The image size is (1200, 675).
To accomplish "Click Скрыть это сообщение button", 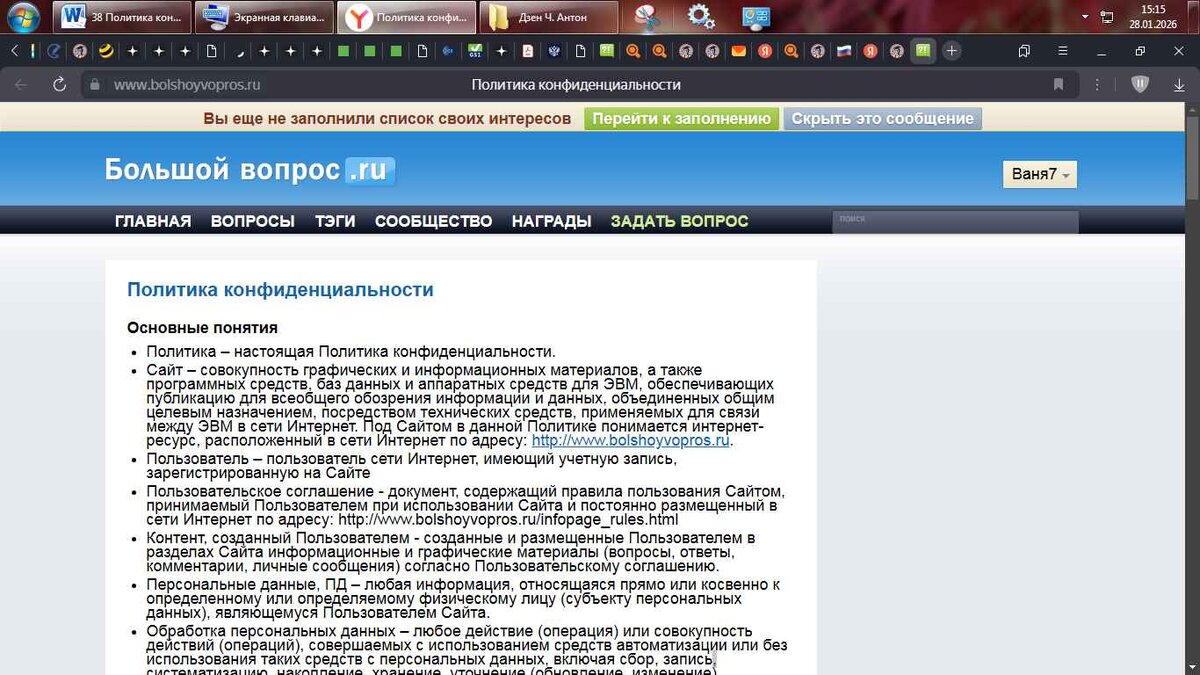I will click(882, 118).
